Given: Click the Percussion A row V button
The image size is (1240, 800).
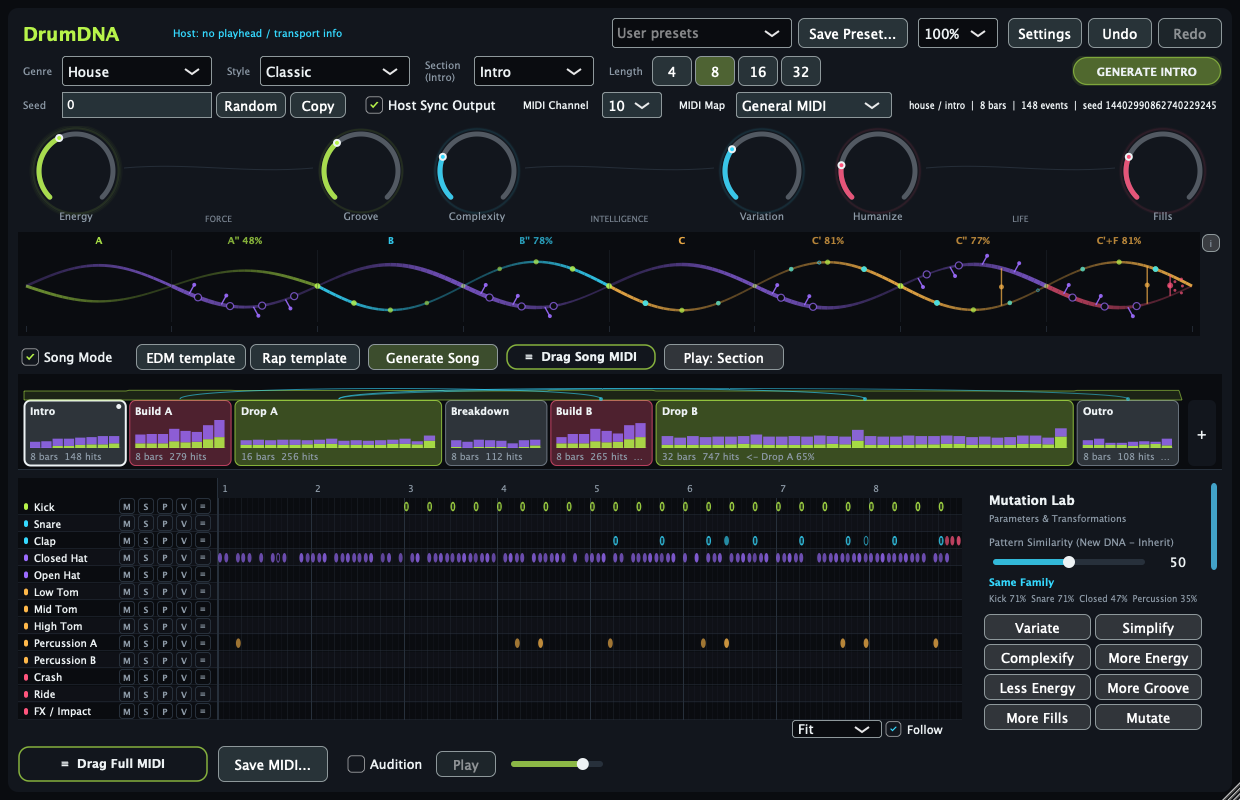Looking at the screenshot, I should [x=184, y=643].
